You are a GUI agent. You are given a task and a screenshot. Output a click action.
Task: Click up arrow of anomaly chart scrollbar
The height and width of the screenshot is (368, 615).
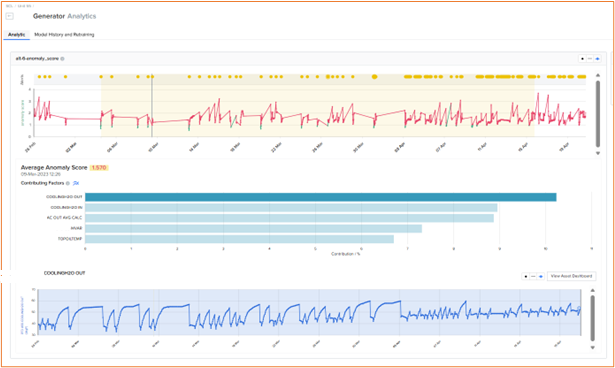(598, 75)
